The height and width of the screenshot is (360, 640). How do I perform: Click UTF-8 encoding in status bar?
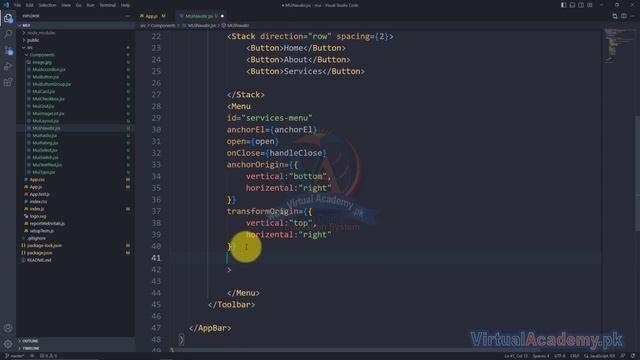pyautogui.click(x=560, y=356)
